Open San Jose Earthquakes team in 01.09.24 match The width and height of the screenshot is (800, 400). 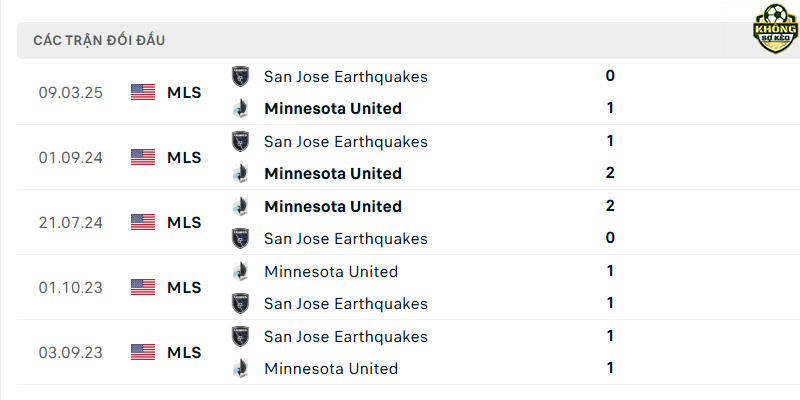click(346, 141)
